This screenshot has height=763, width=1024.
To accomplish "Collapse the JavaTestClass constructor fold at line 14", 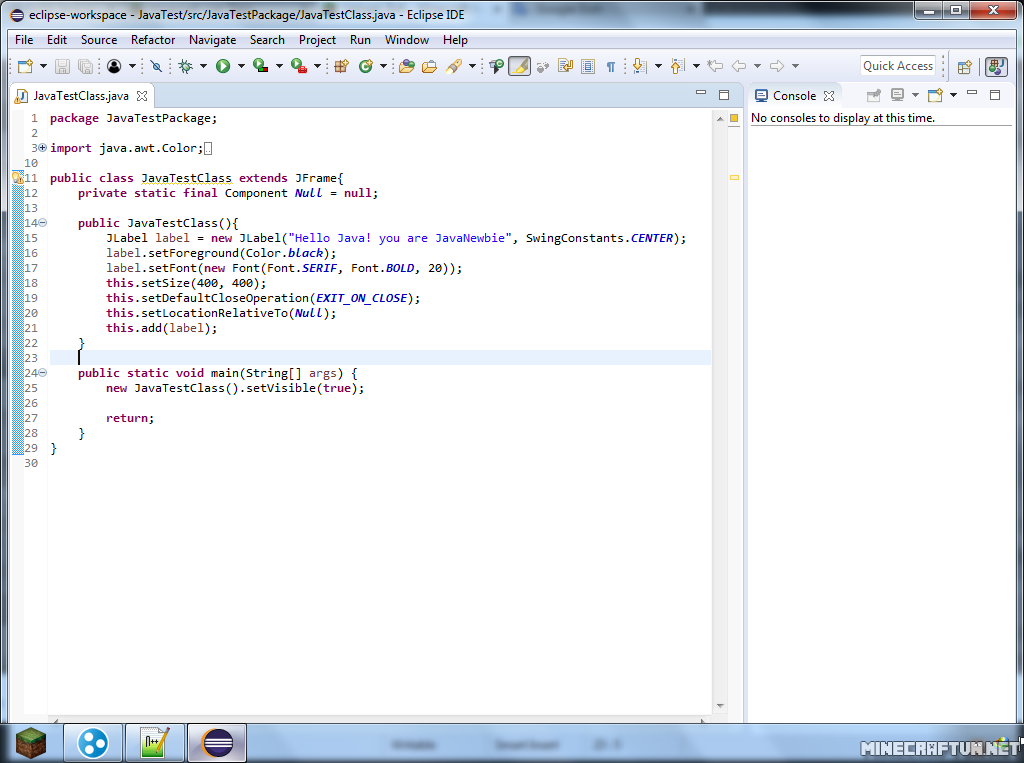I will click(x=42, y=223).
